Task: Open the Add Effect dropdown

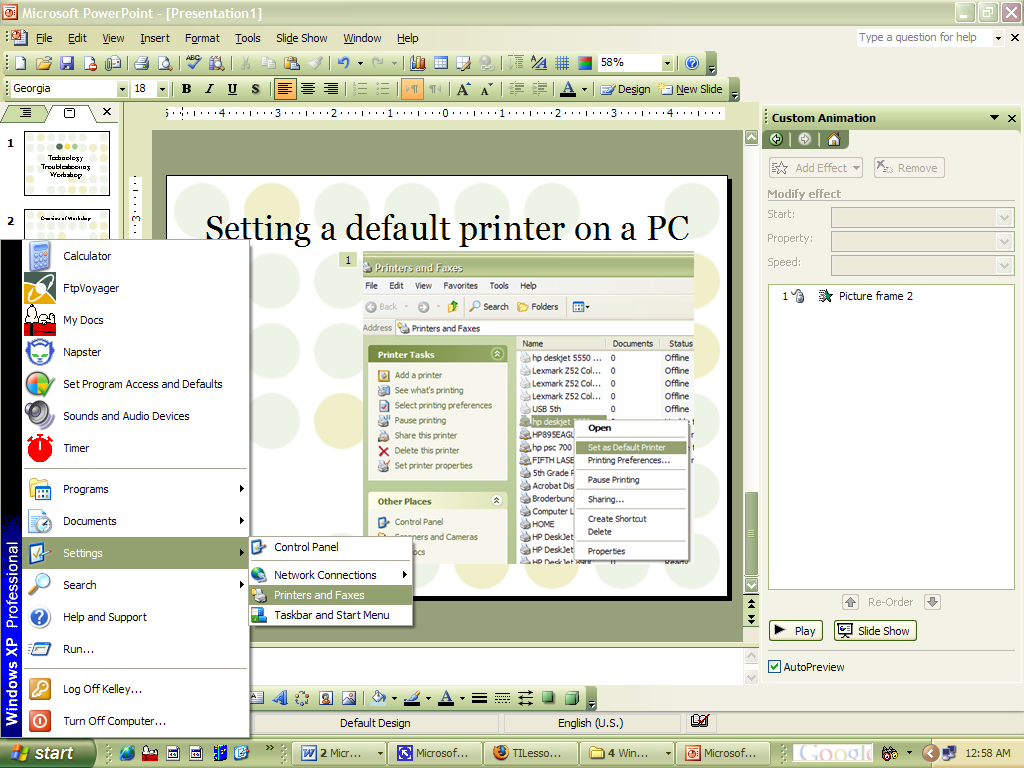Action: [816, 168]
